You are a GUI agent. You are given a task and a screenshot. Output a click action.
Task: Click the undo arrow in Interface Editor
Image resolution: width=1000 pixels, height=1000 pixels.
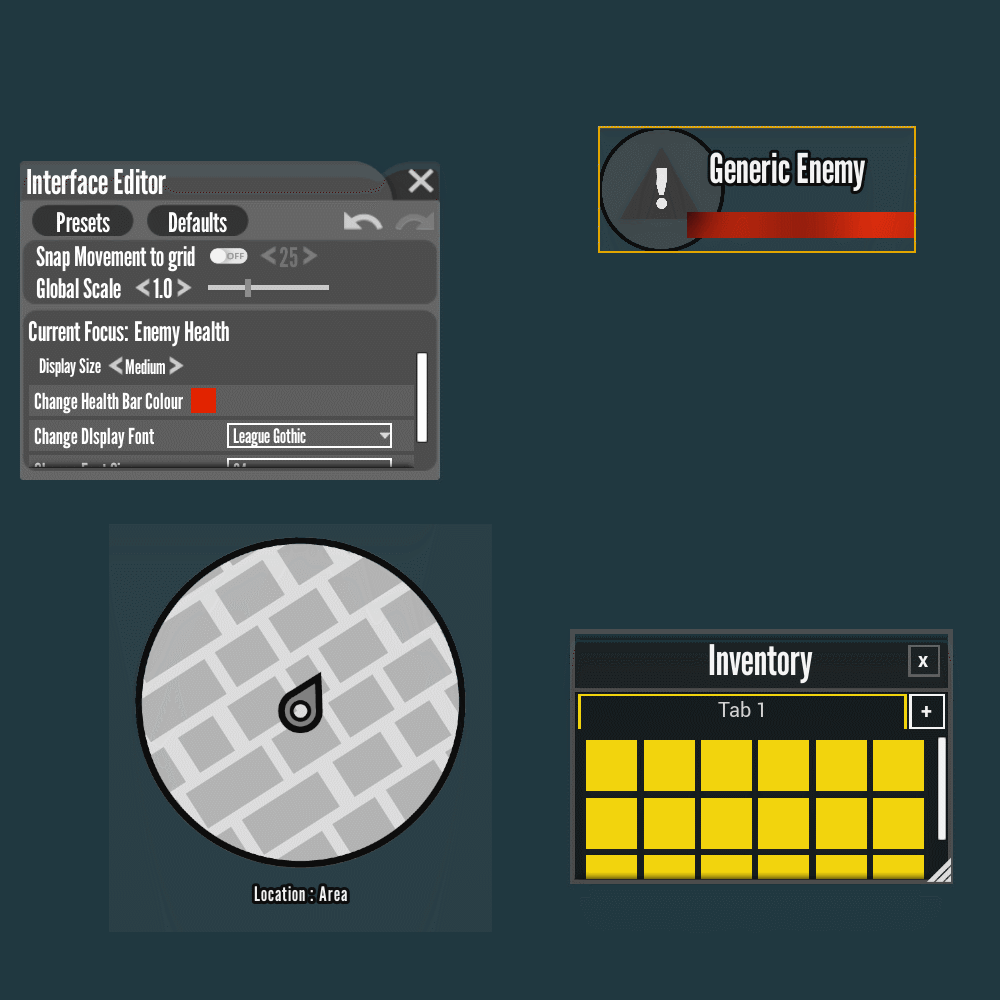pyautogui.click(x=362, y=222)
